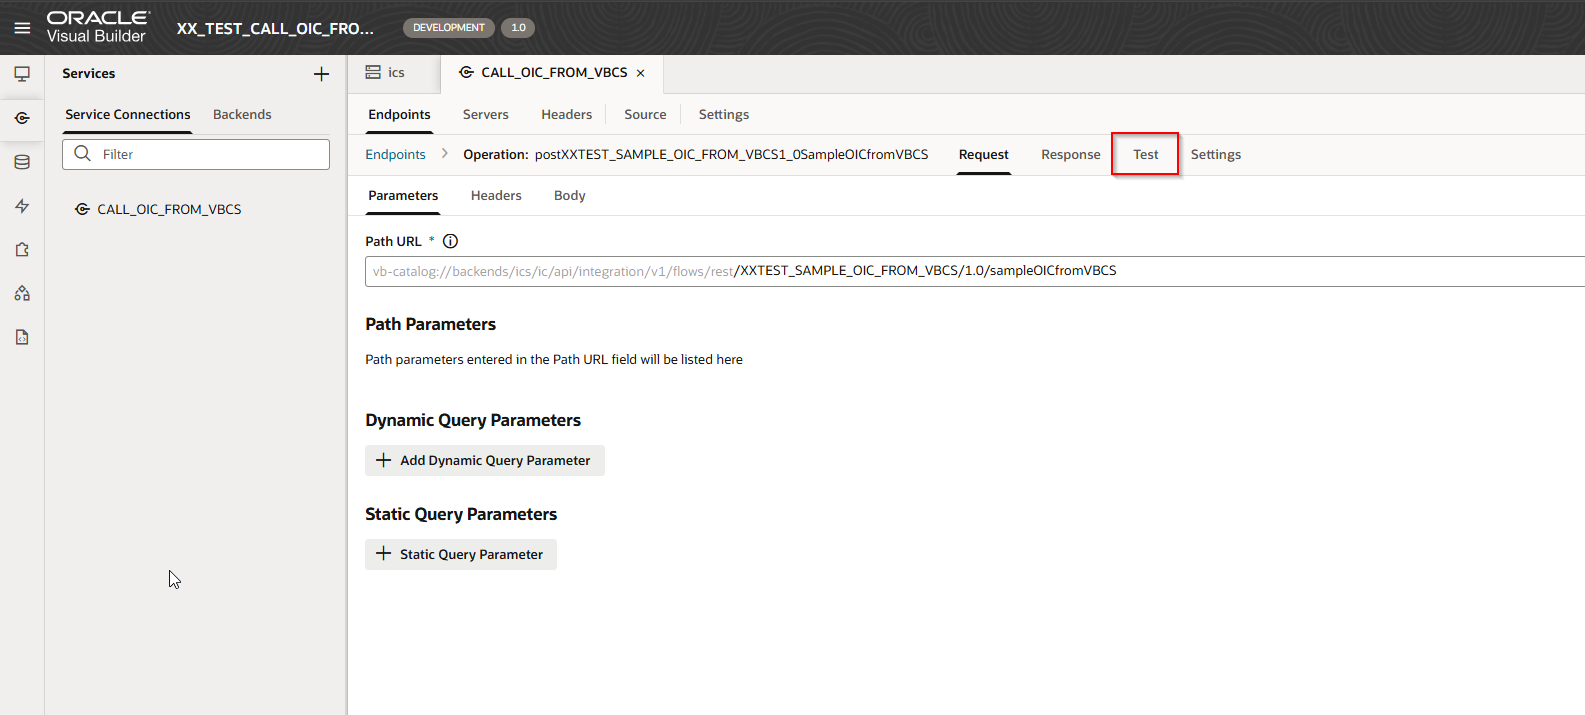The height and width of the screenshot is (715, 1585).
Task: Click the Static Query Parameter button
Action: [460, 554]
